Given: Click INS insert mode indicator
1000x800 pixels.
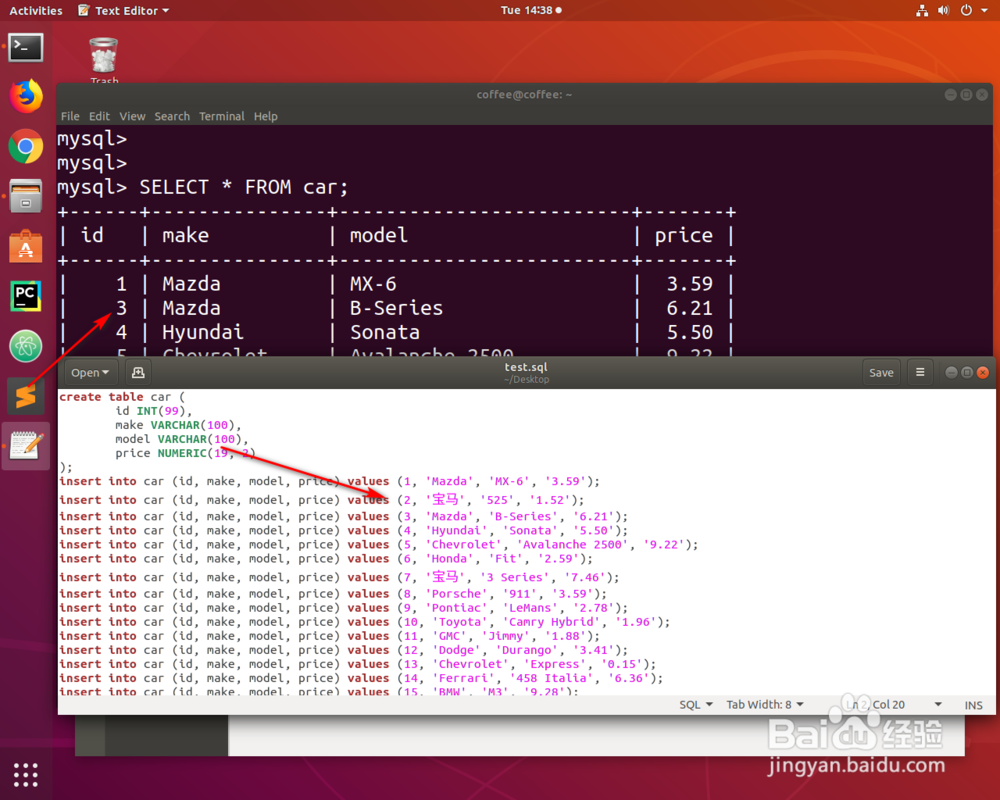Looking at the screenshot, I should pos(973,705).
